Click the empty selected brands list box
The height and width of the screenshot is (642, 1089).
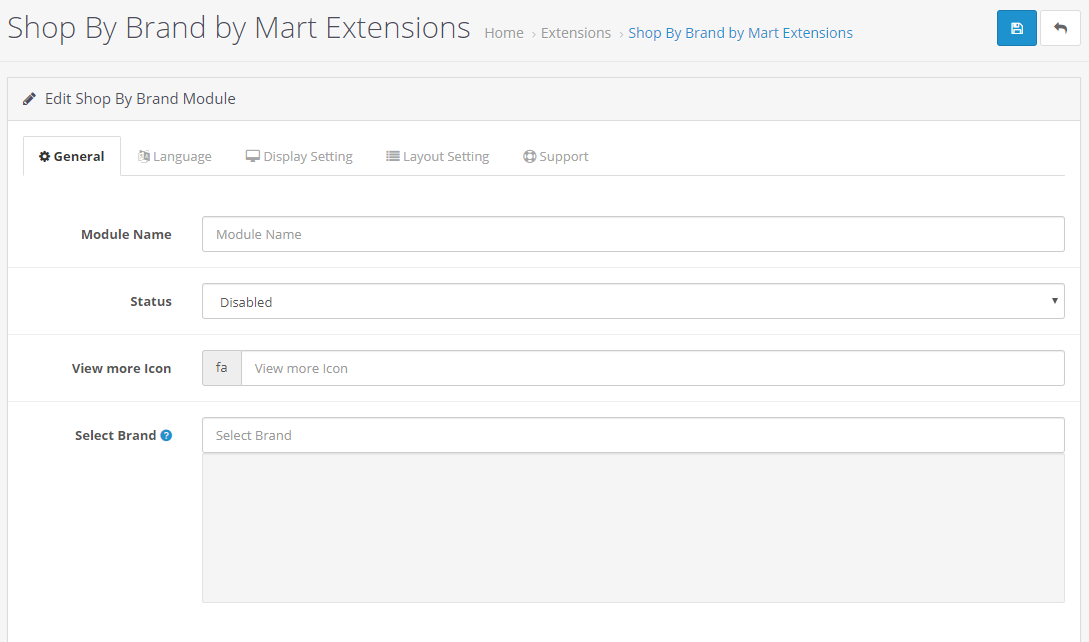click(633, 528)
